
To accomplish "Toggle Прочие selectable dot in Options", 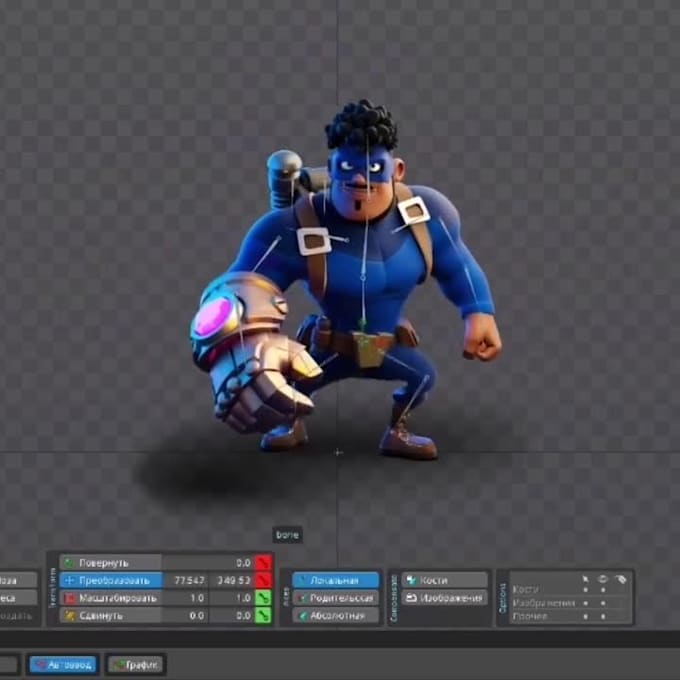I will (585, 616).
